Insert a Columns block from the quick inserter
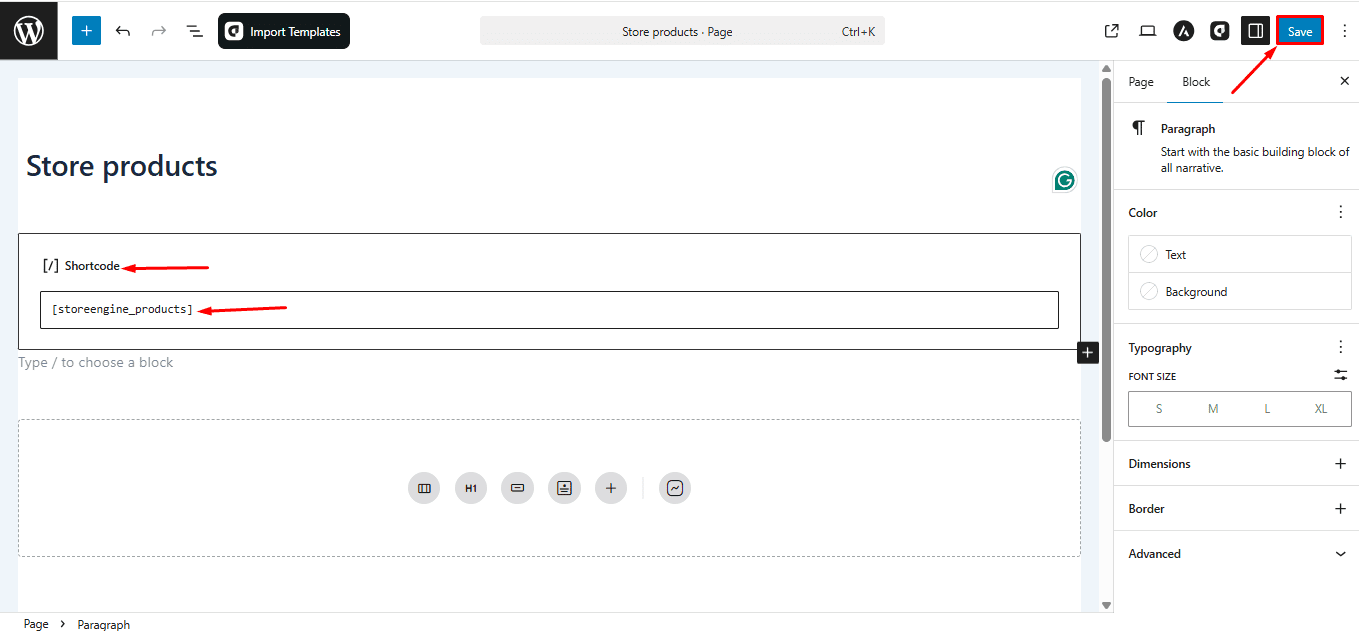1359x631 pixels. pyautogui.click(x=423, y=488)
